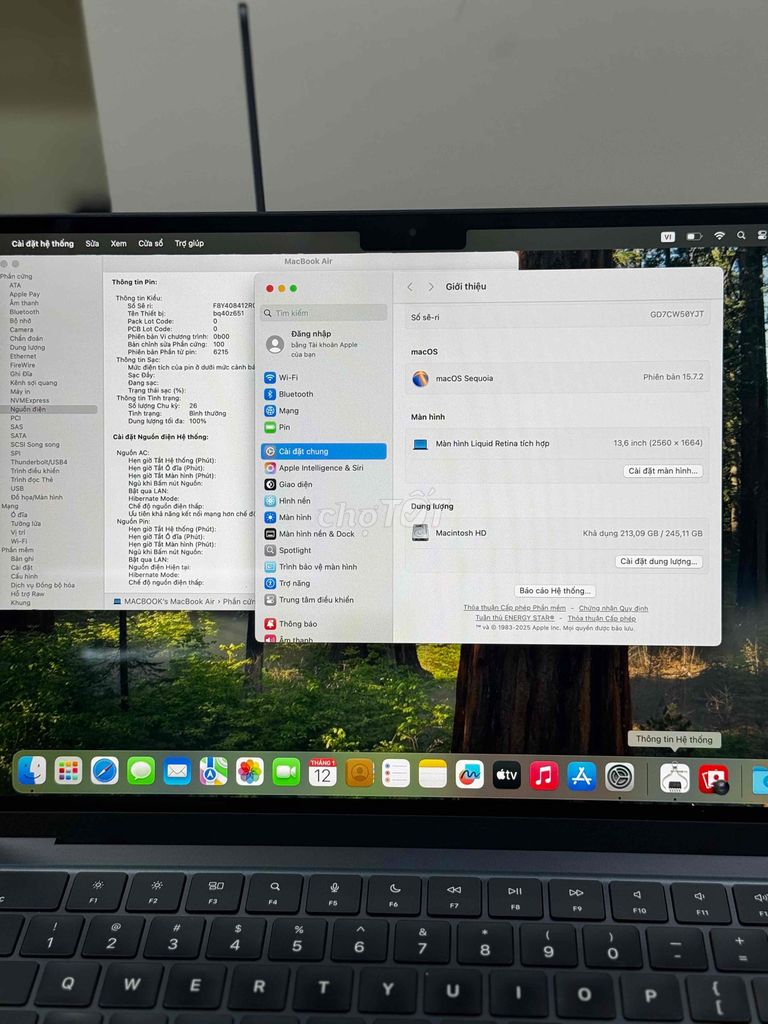Select Màn hình in settings sidebar

324,517
